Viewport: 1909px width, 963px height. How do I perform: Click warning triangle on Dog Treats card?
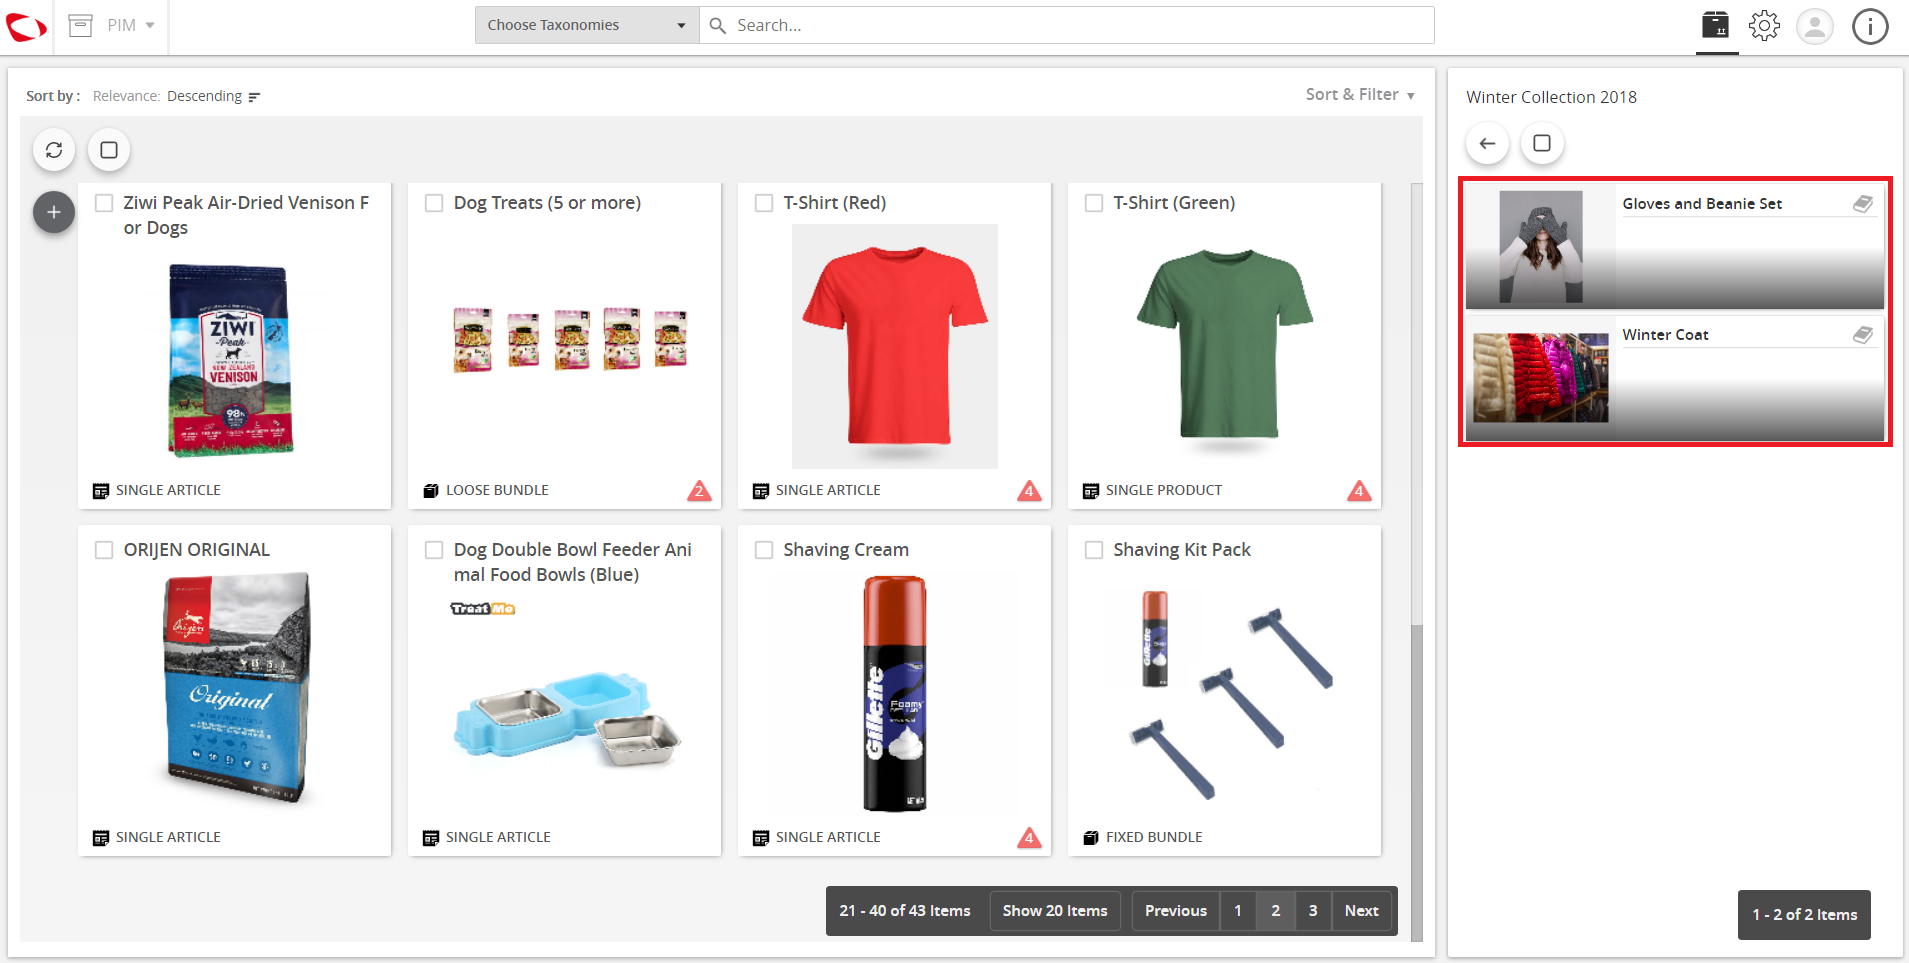699,490
